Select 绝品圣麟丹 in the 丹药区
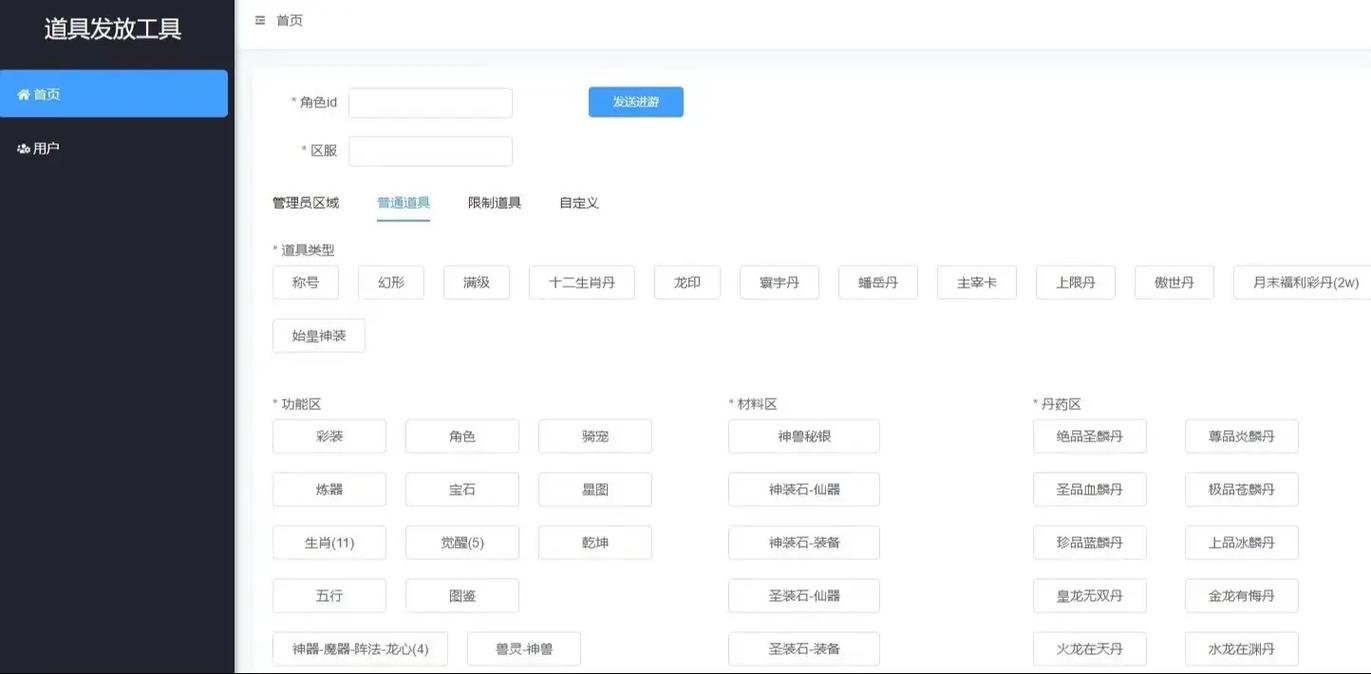 [x=1090, y=436]
